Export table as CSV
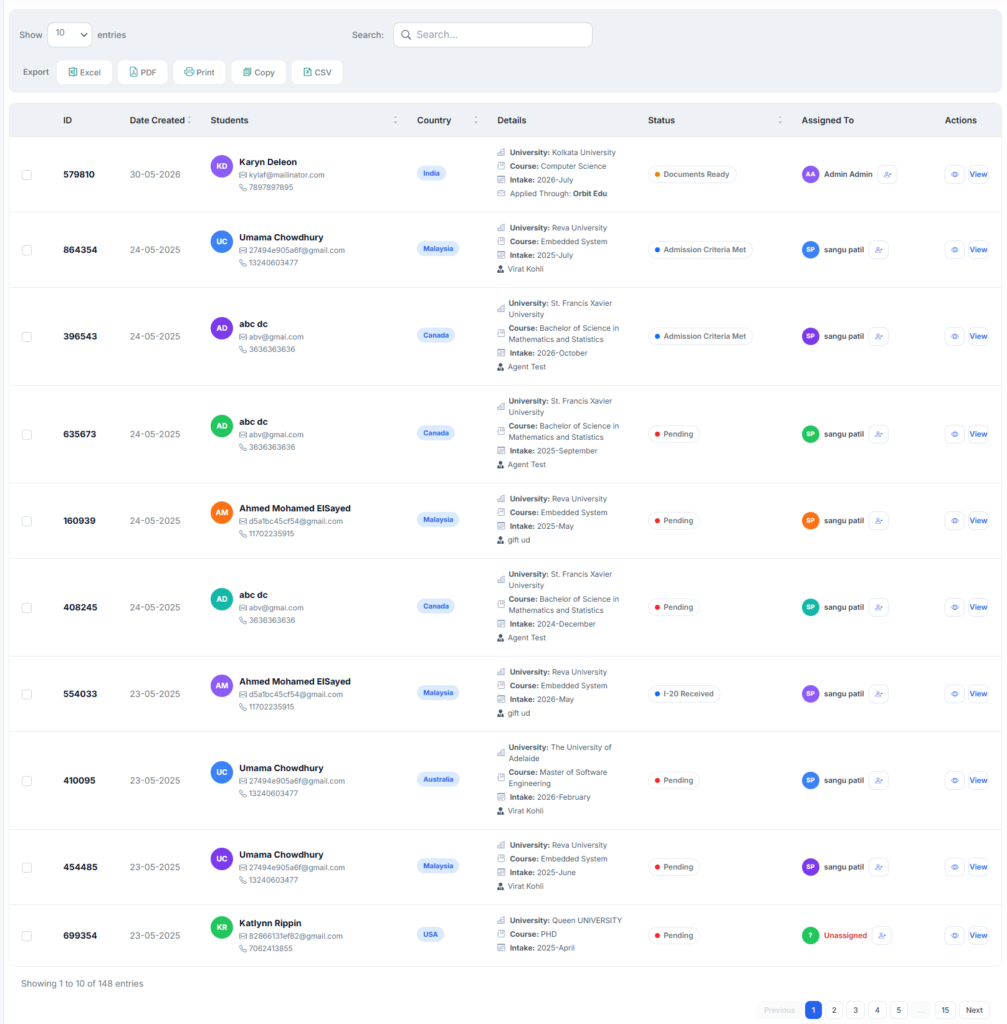This screenshot has height=1024, width=1007. [317, 72]
